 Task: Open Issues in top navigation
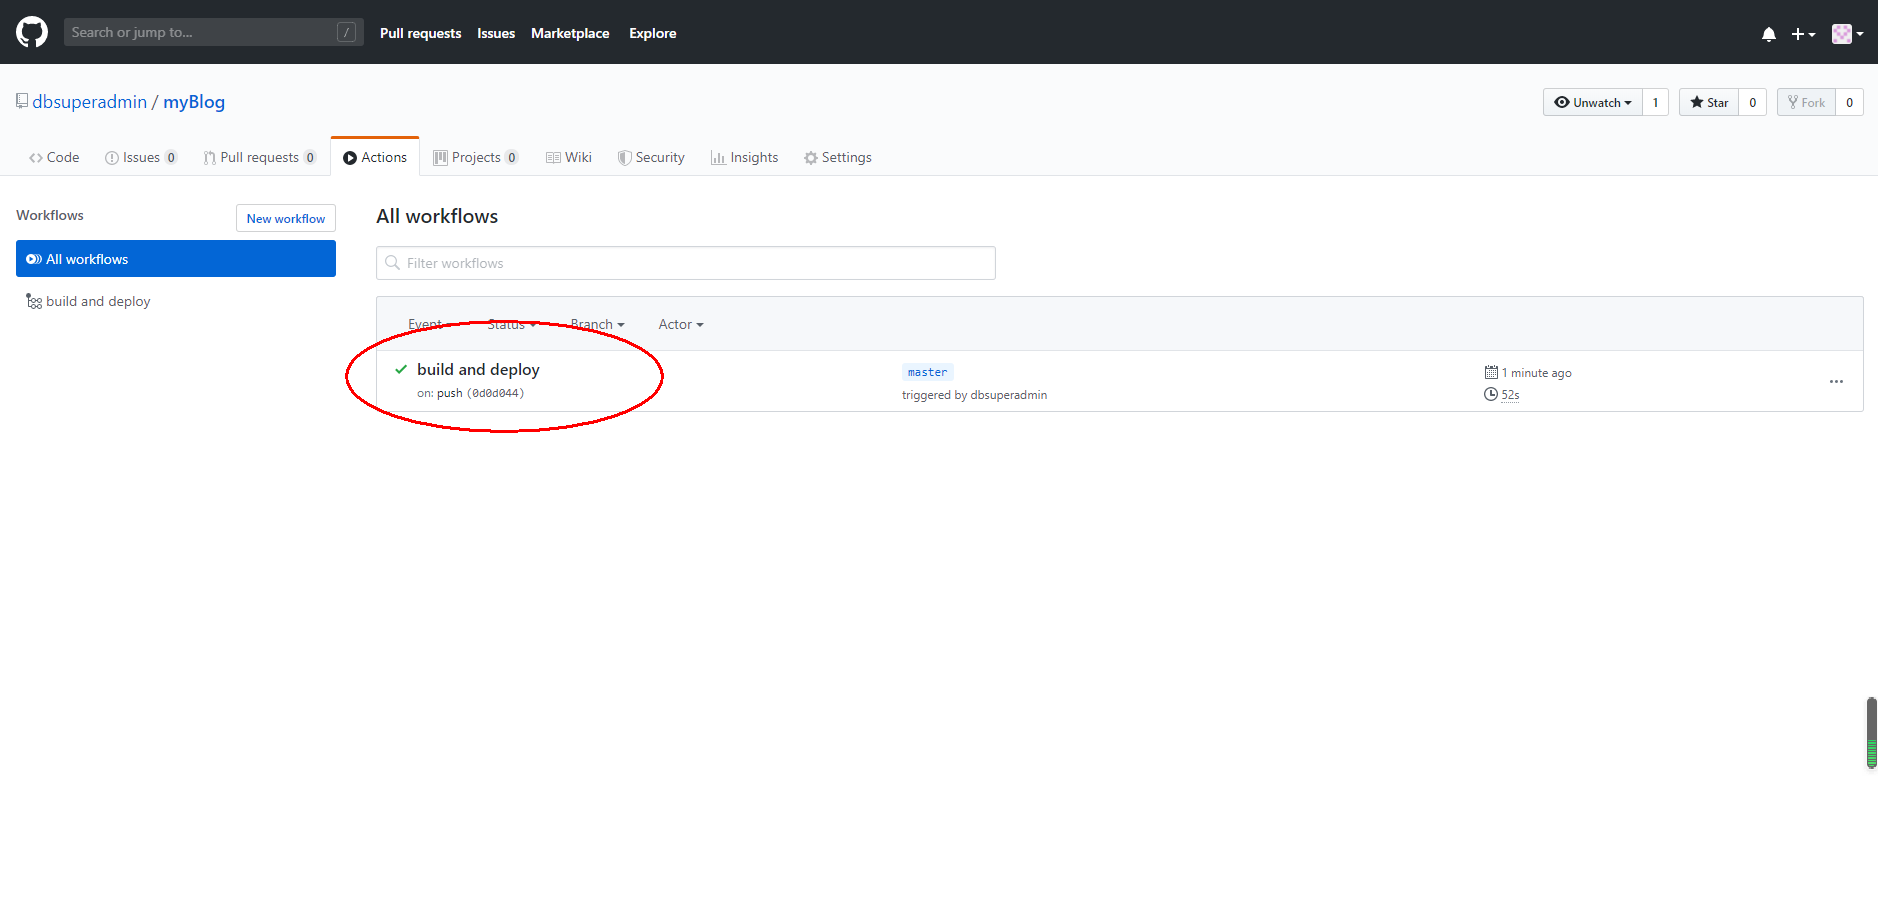click(x=496, y=33)
